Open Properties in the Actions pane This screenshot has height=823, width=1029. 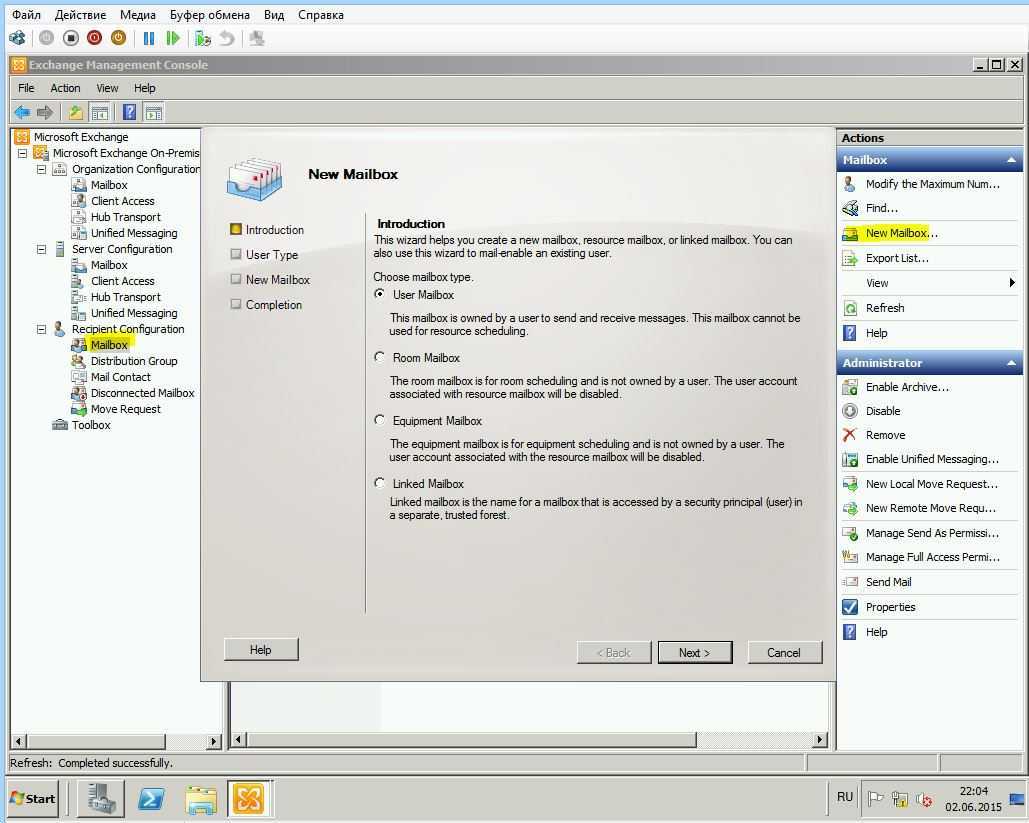(890, 607)
